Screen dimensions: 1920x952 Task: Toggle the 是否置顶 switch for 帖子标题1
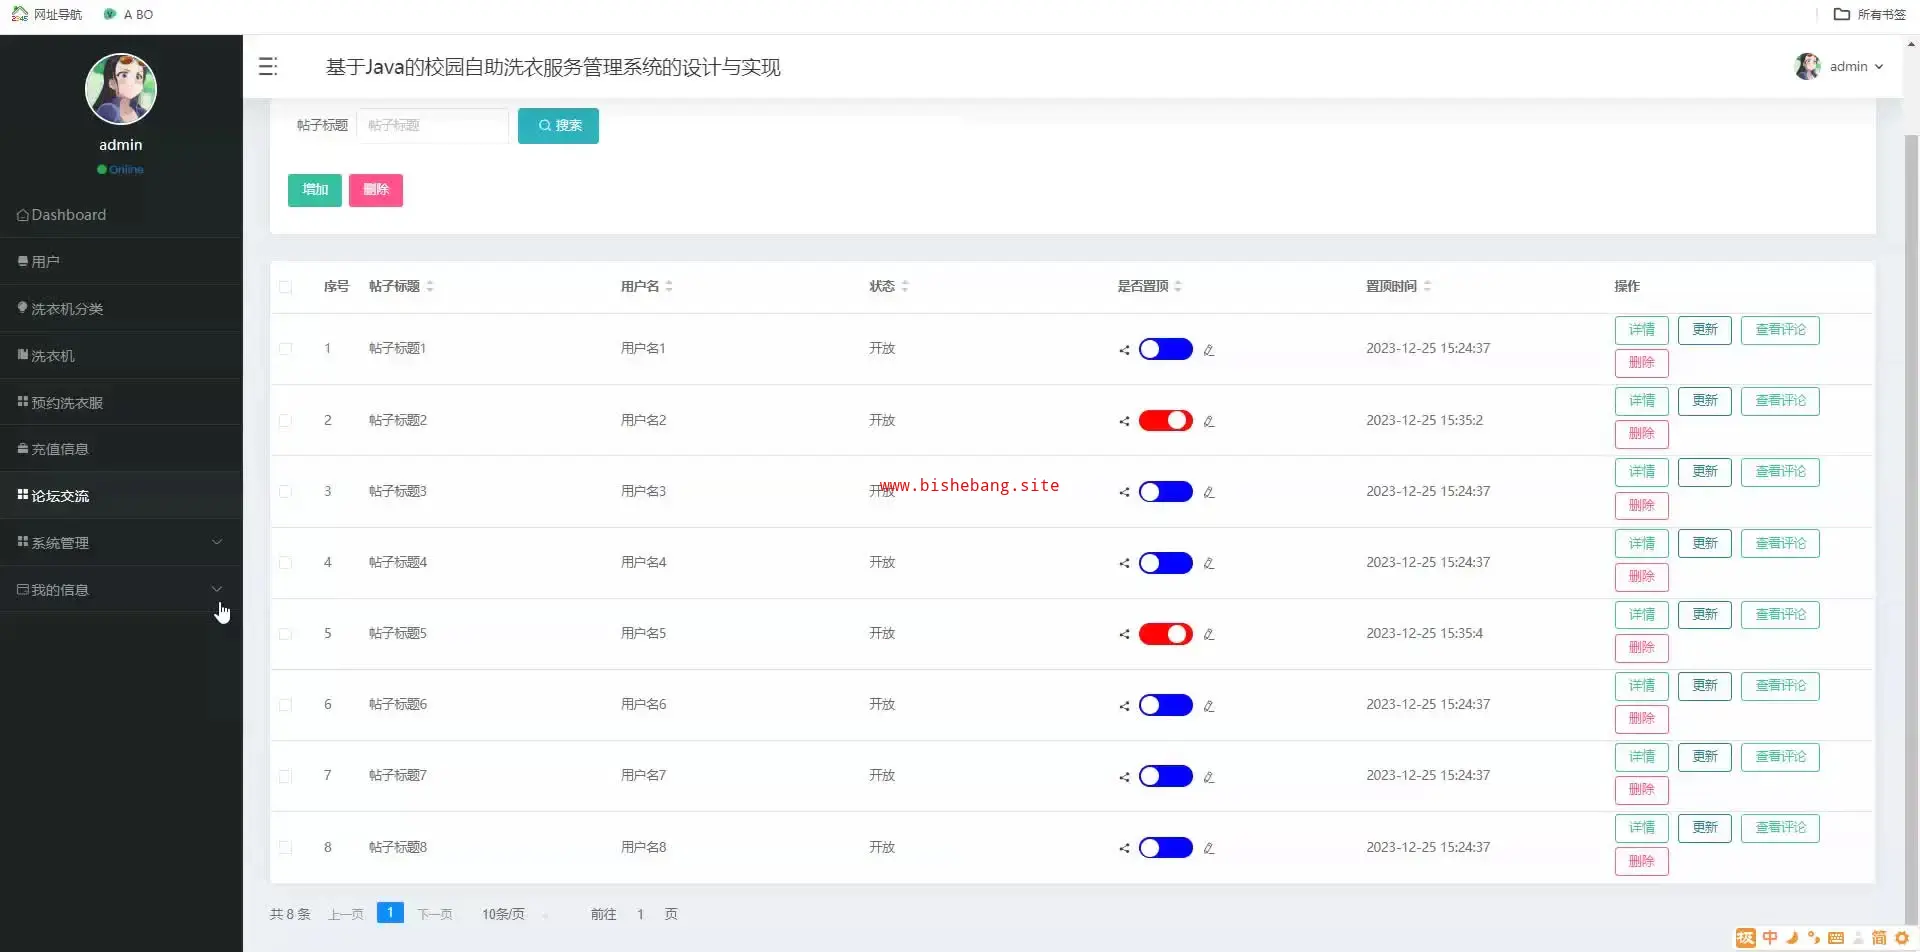point(1166,349)
